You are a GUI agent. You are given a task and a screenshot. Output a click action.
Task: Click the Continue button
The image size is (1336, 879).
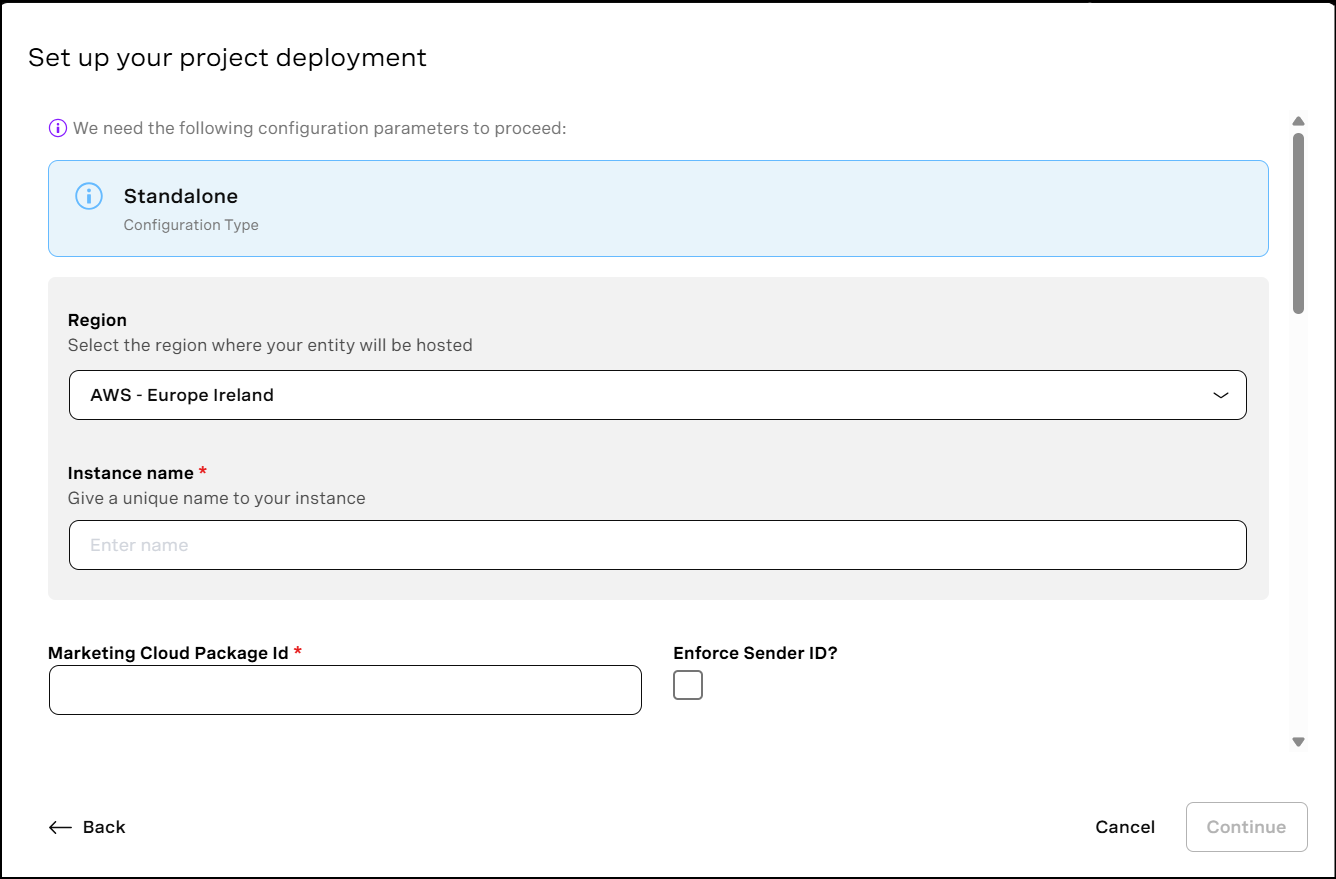pos(1246,827)
